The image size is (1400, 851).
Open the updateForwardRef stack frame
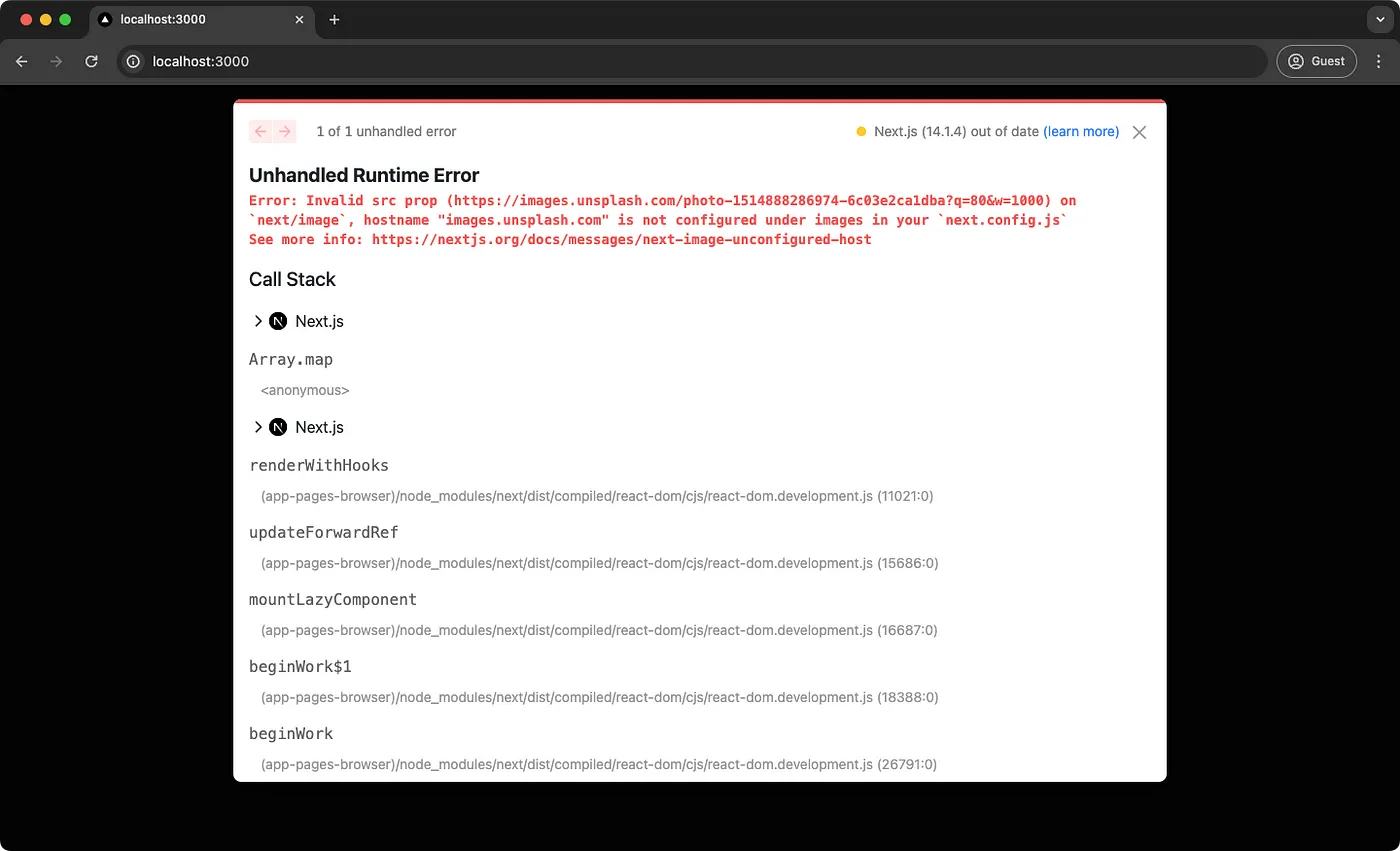coord(324,532)
